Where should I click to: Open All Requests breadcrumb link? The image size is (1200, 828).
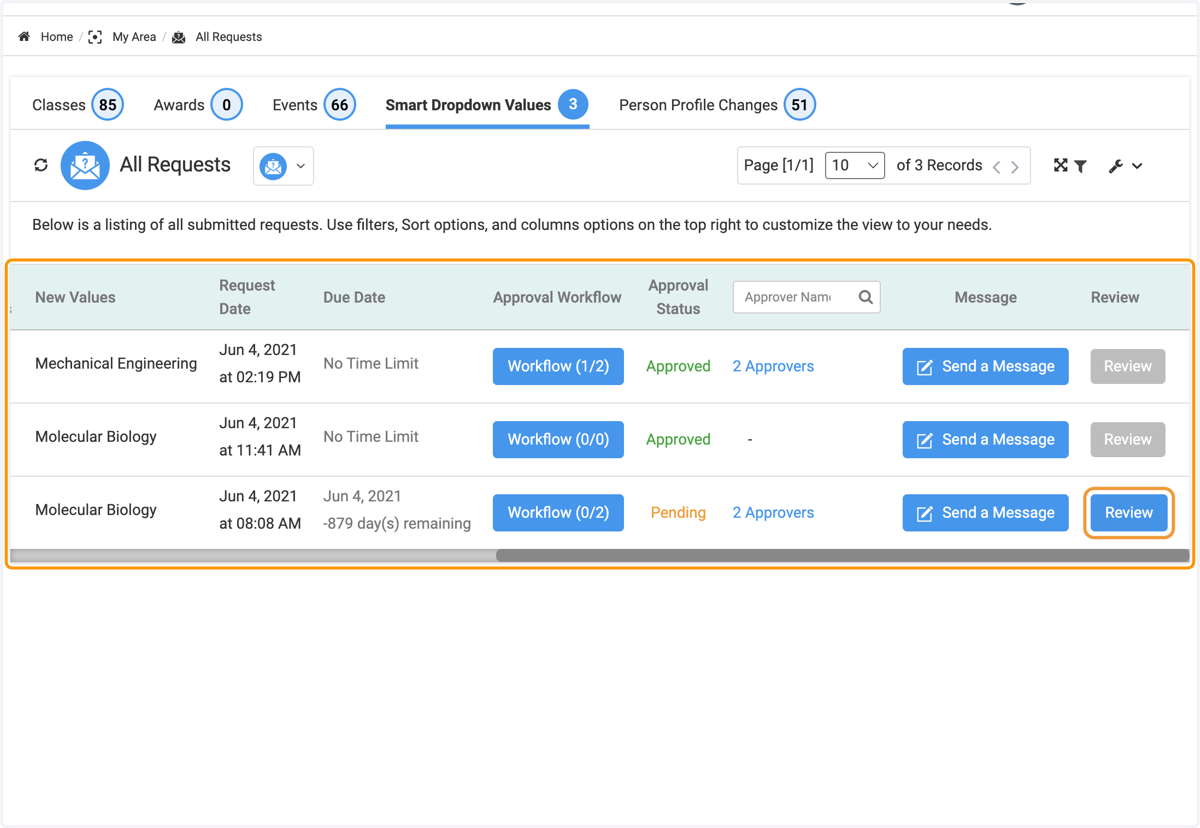(x=229, y=37)
